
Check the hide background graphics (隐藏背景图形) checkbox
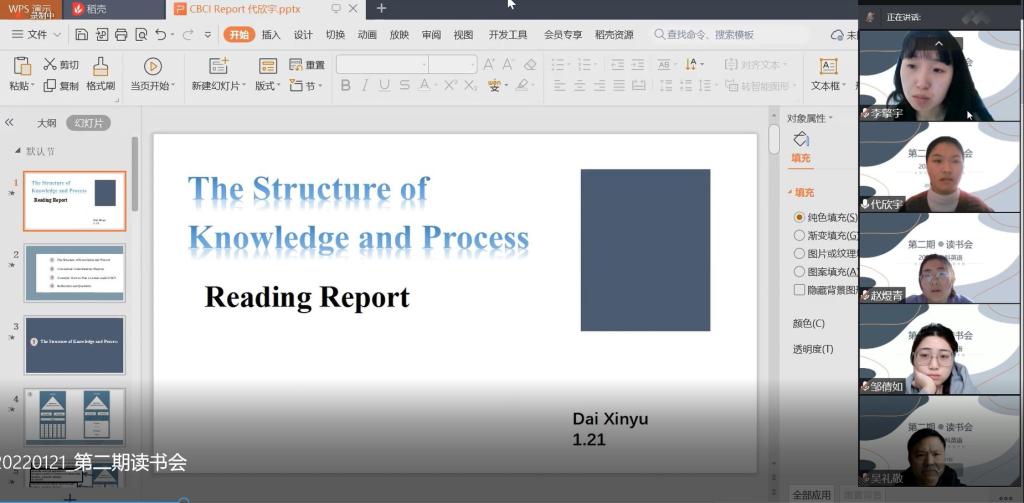[x=799, y=290]
